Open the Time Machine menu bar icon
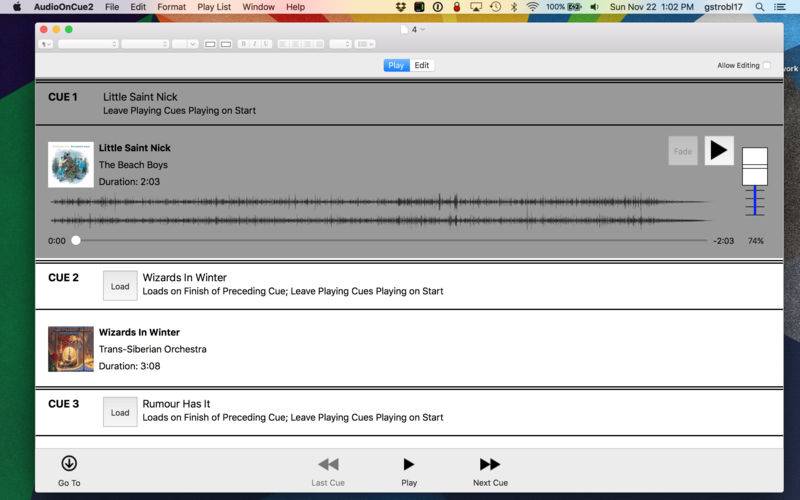Screen dimensions: 800x500 (x=495, y=7)
